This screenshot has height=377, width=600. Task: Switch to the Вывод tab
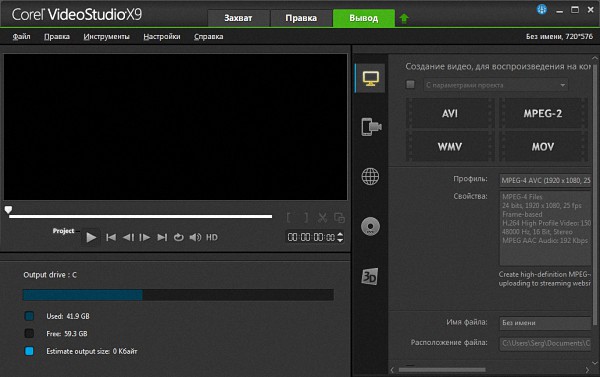tap(364, 18)
